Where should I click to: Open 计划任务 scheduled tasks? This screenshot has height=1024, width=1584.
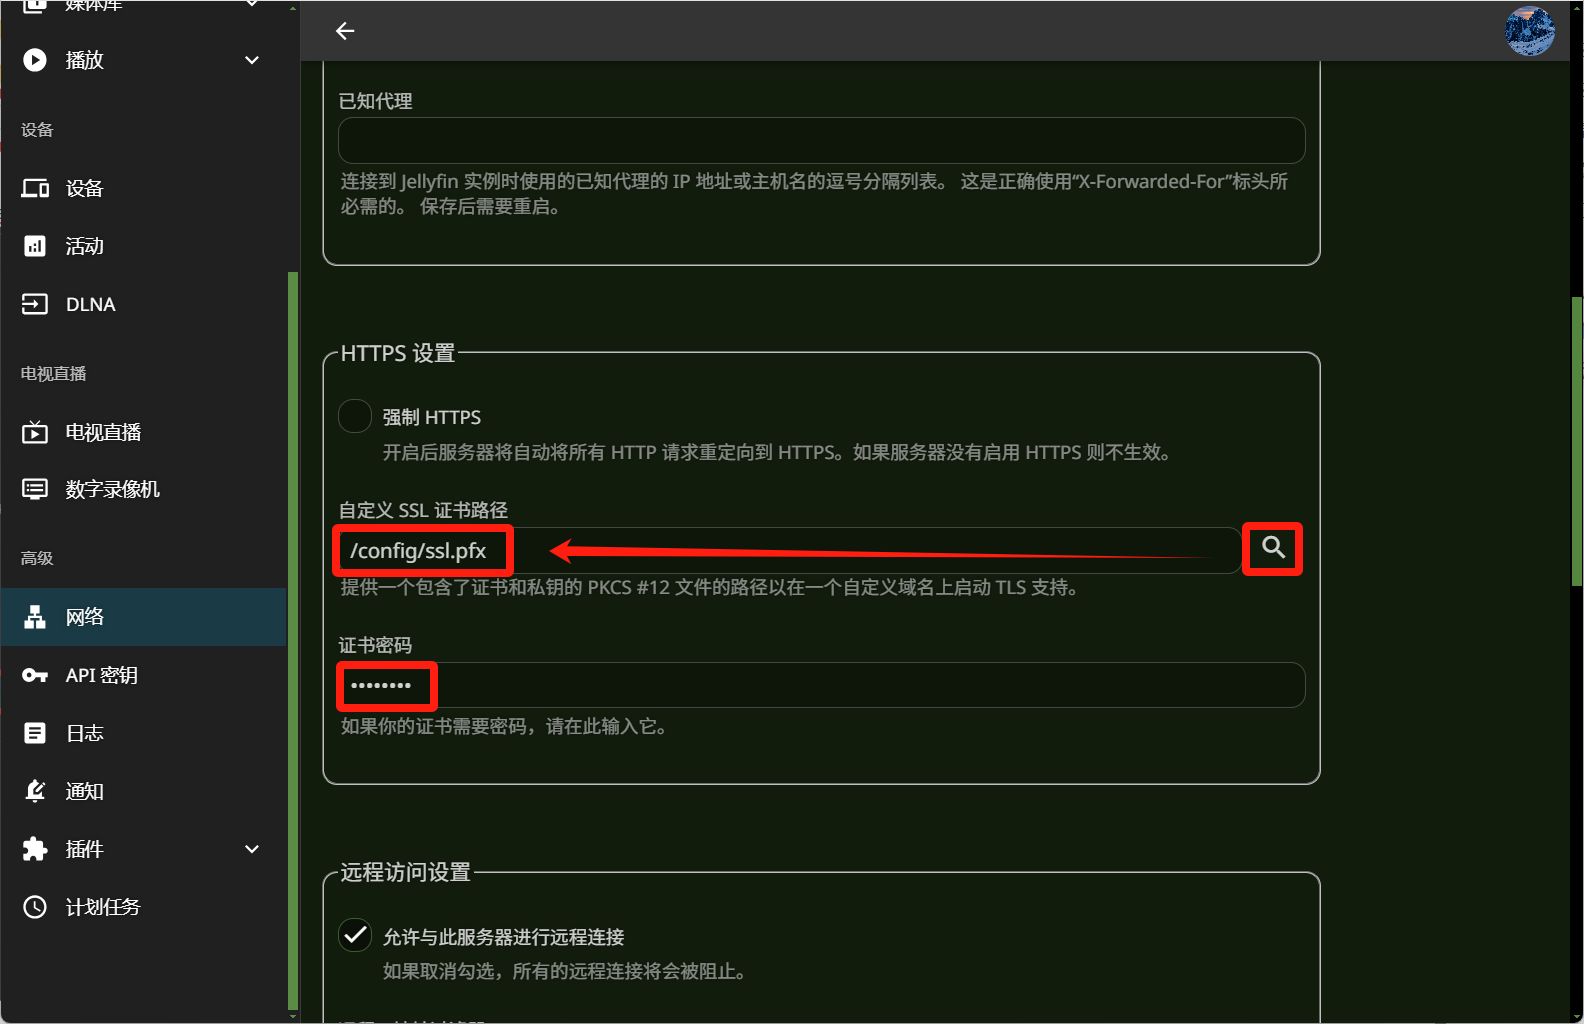point(102,907)
